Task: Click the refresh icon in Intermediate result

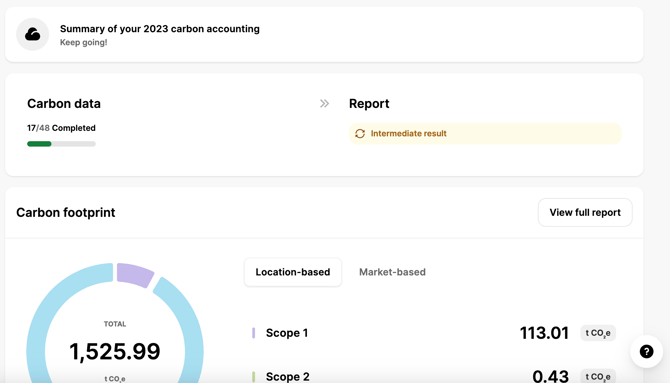Action: tap(360, 133)
